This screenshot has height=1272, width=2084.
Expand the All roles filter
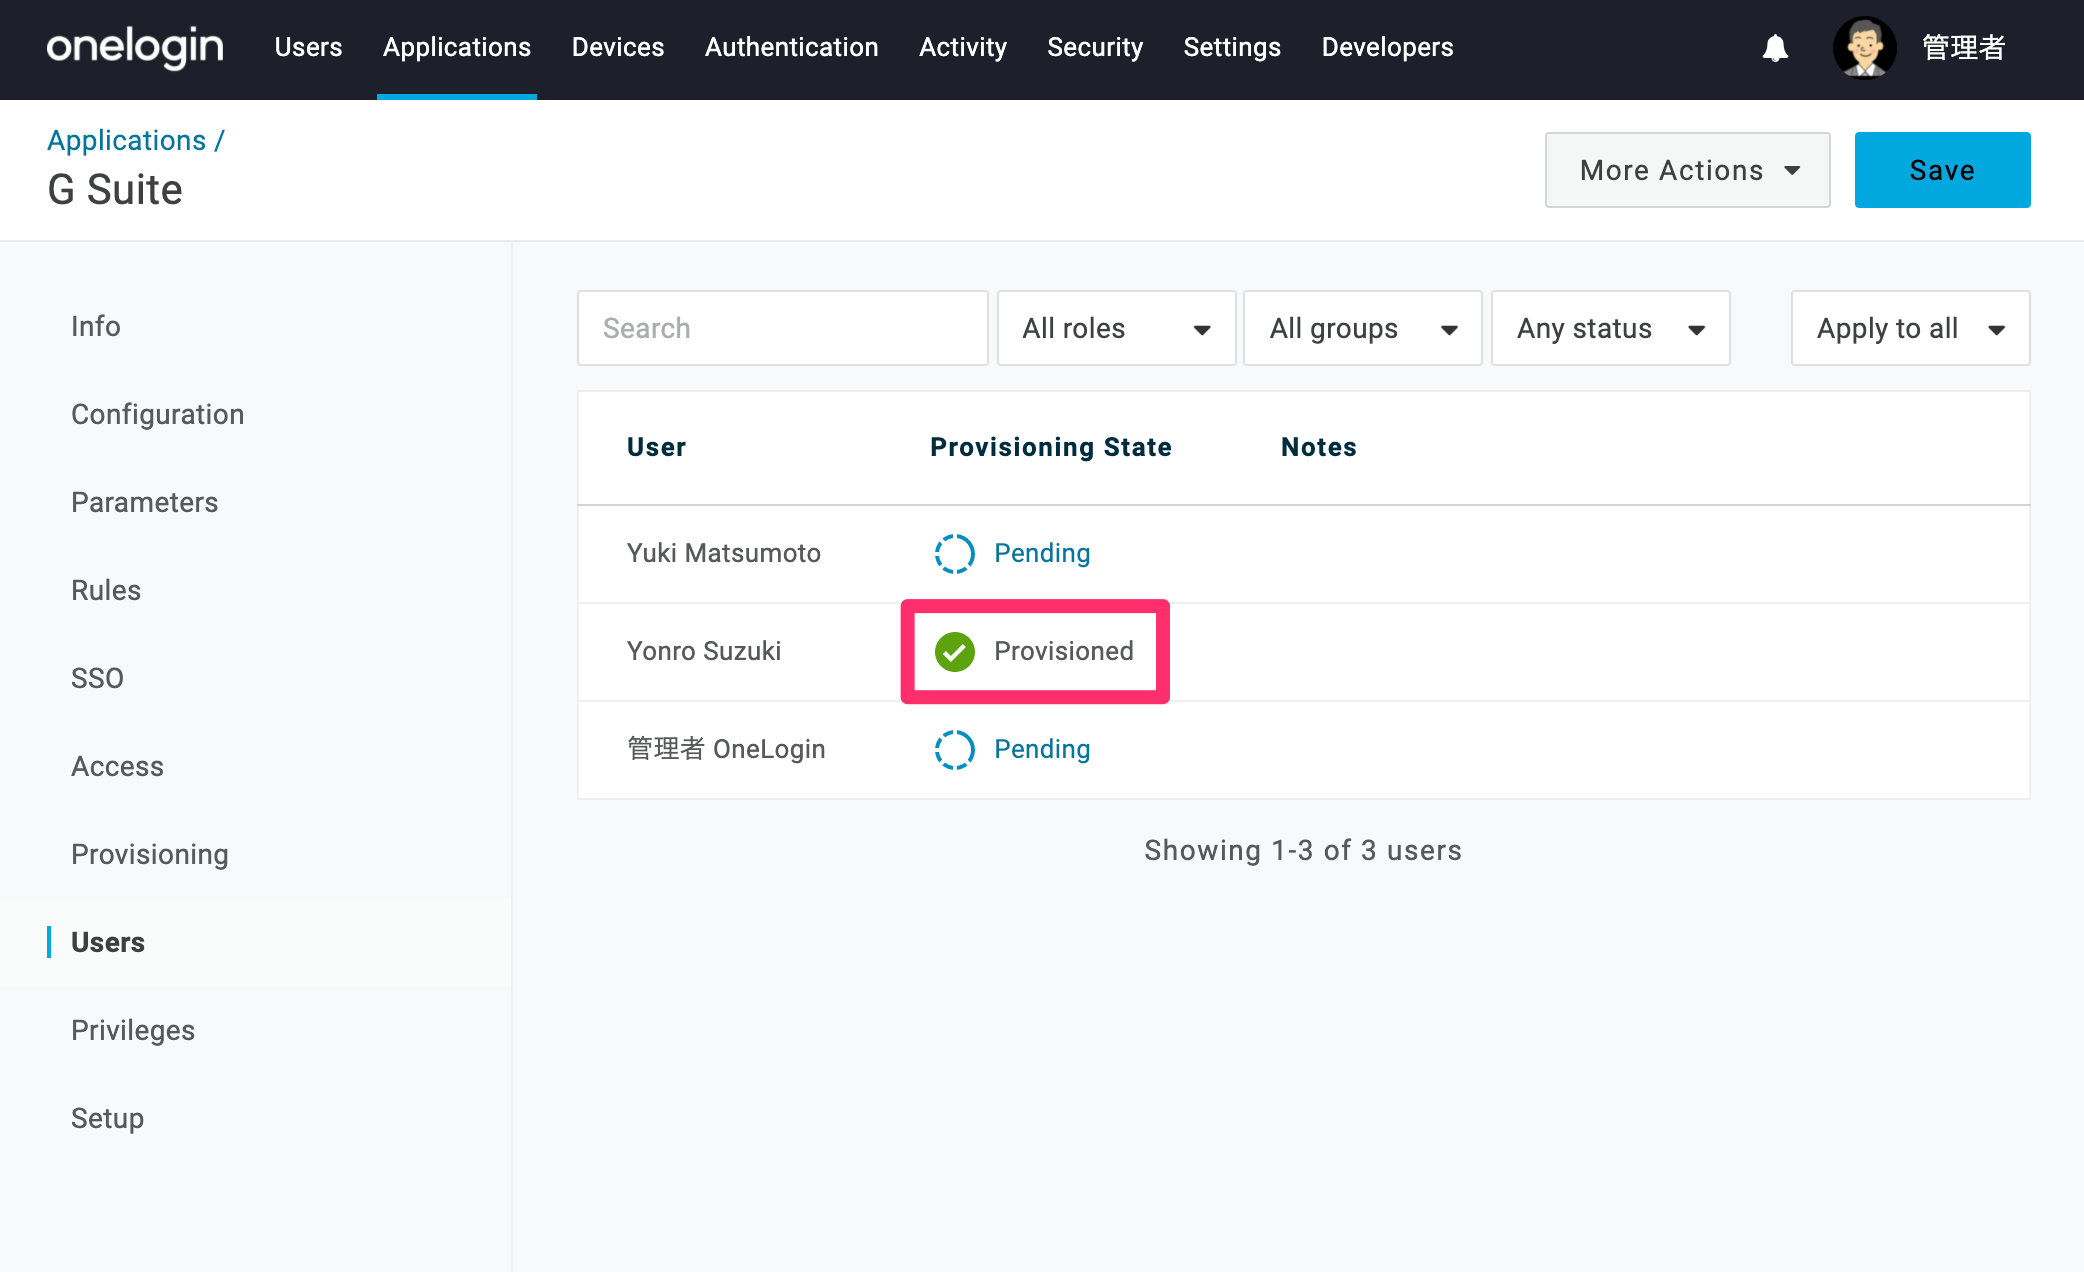[1117, 328]
